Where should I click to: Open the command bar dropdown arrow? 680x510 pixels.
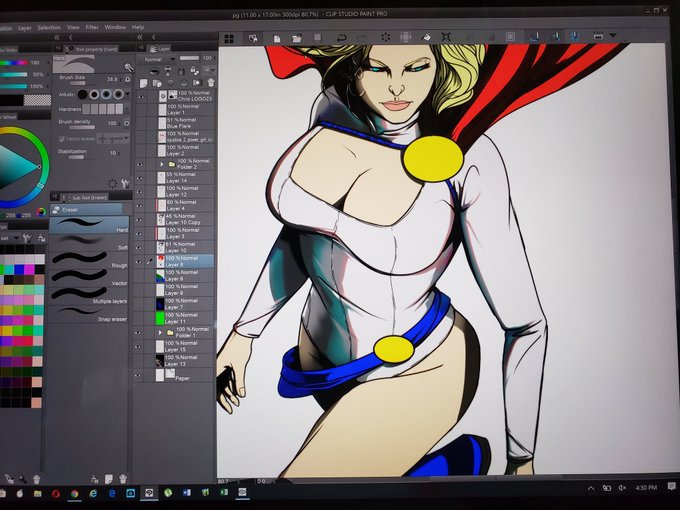point(613,35)
